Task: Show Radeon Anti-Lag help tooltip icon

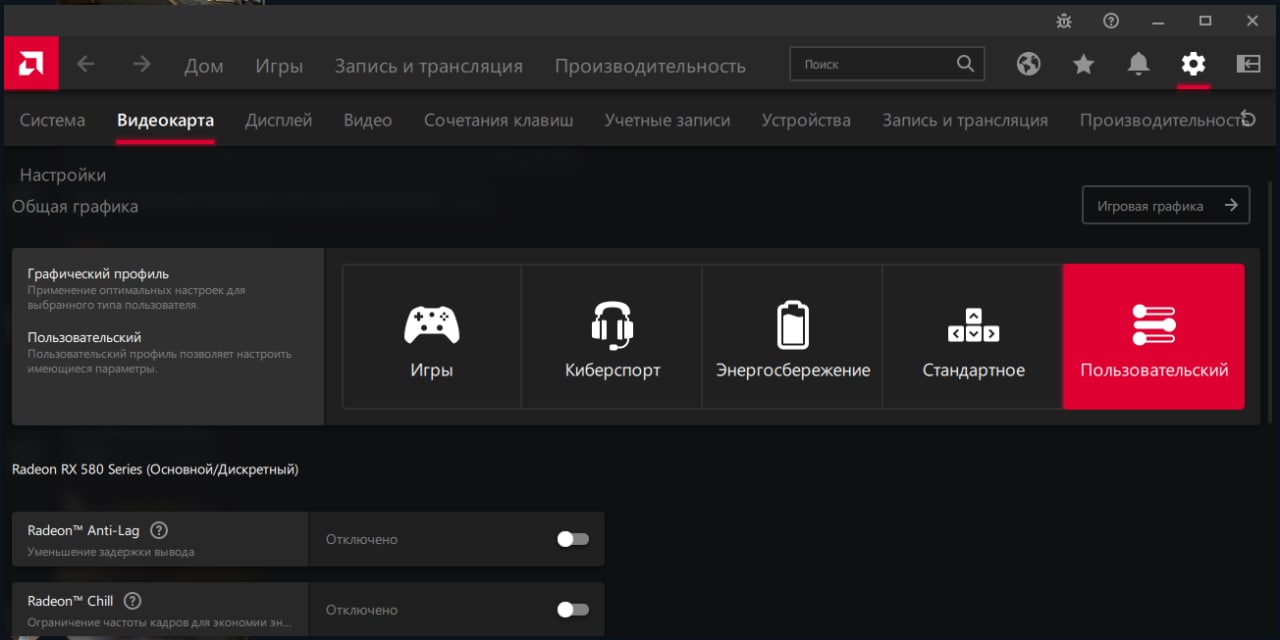Action: (x=158, y=530)
